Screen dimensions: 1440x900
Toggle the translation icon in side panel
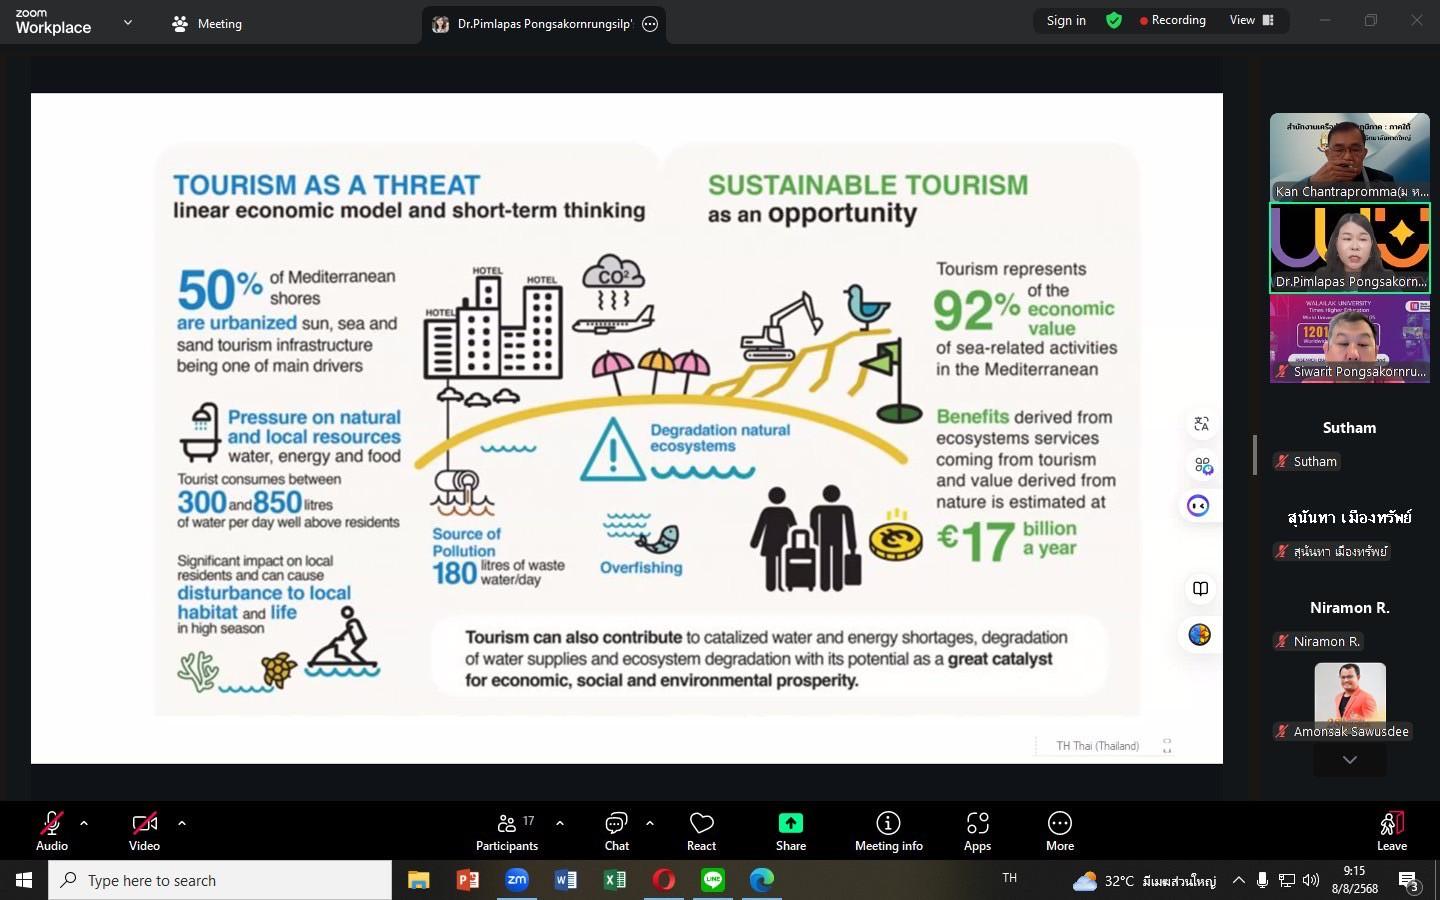tap(1201, 424)
